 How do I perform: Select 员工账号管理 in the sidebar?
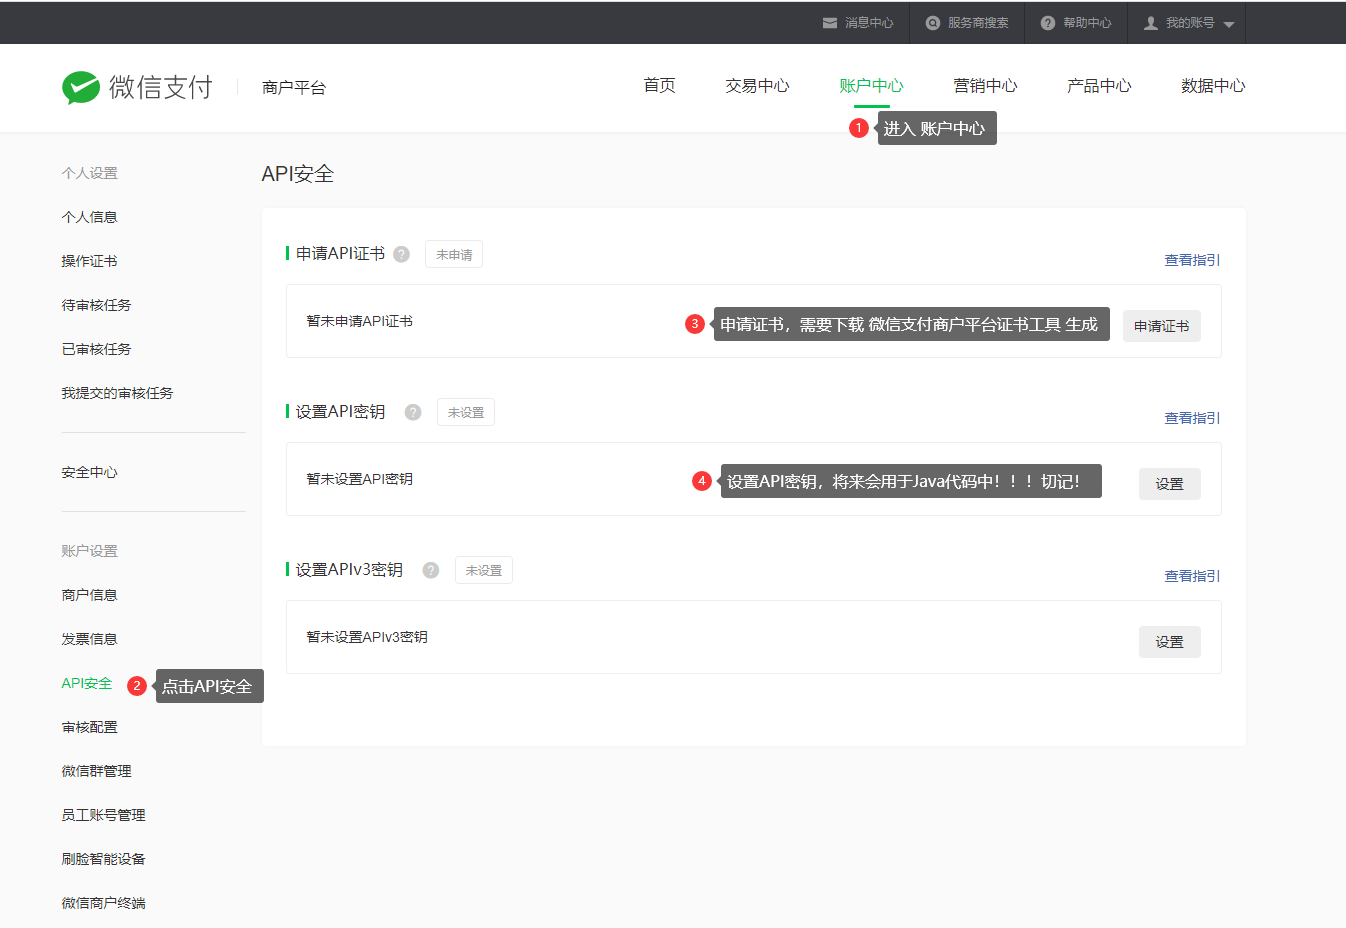(x=104, y=815)
